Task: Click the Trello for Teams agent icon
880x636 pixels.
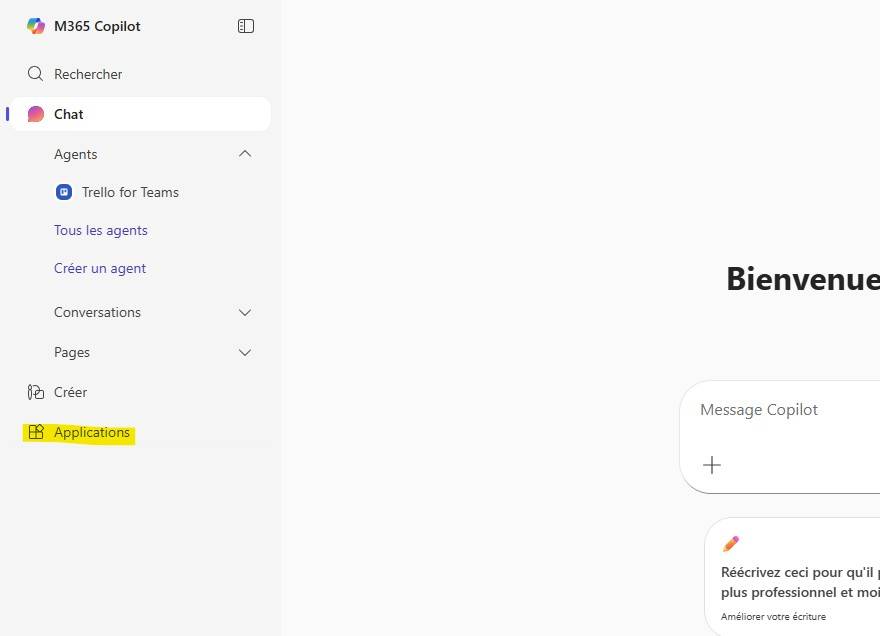Action: pos(64,192)
